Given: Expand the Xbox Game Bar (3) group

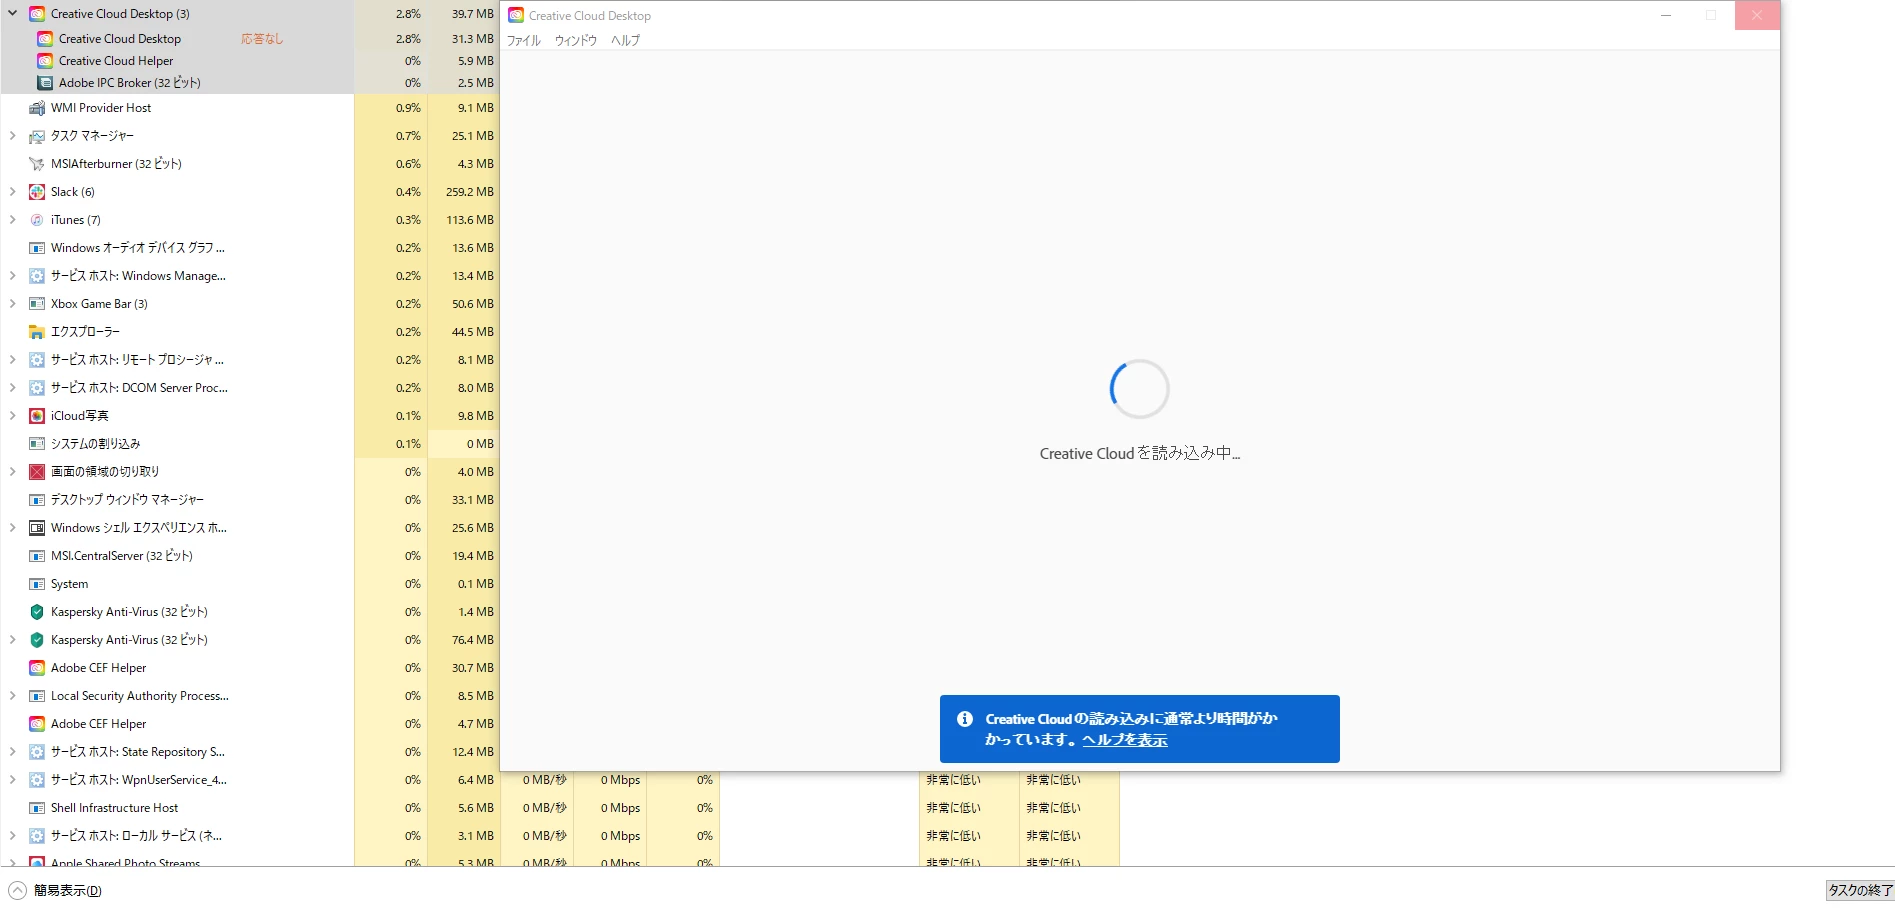Looking at the screenshot, I should (12, 304).
